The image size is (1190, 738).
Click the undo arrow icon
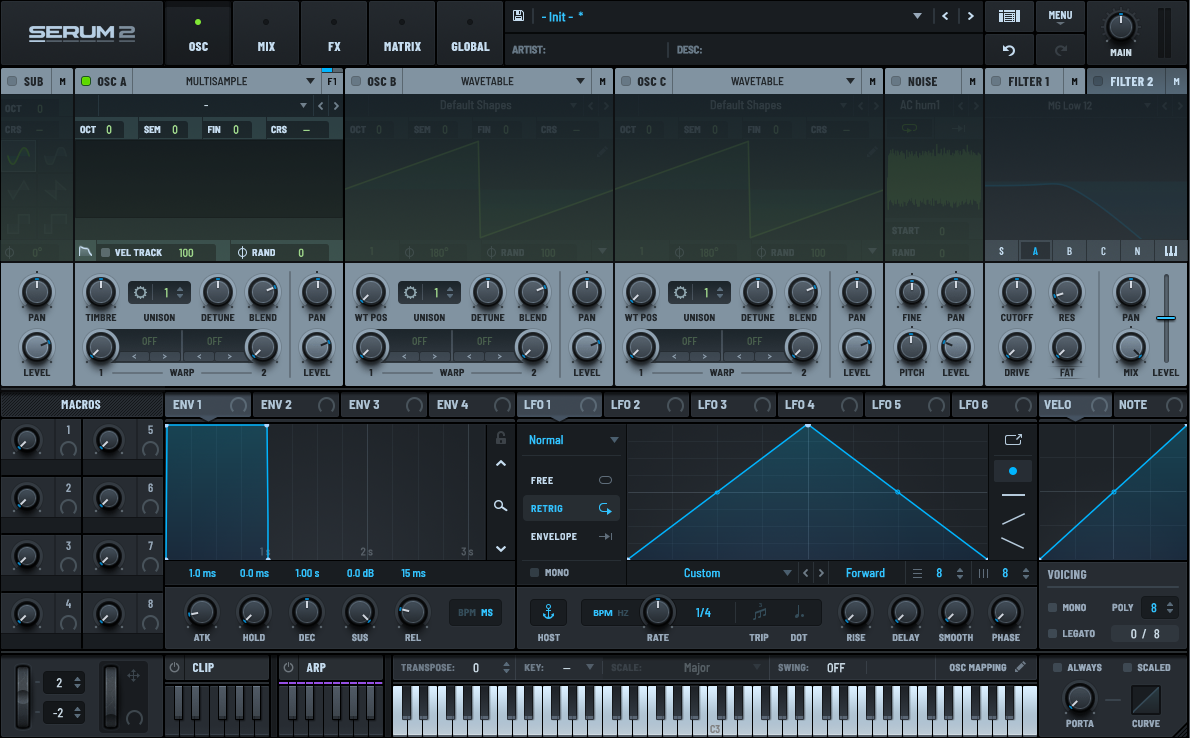[1008, 49]
